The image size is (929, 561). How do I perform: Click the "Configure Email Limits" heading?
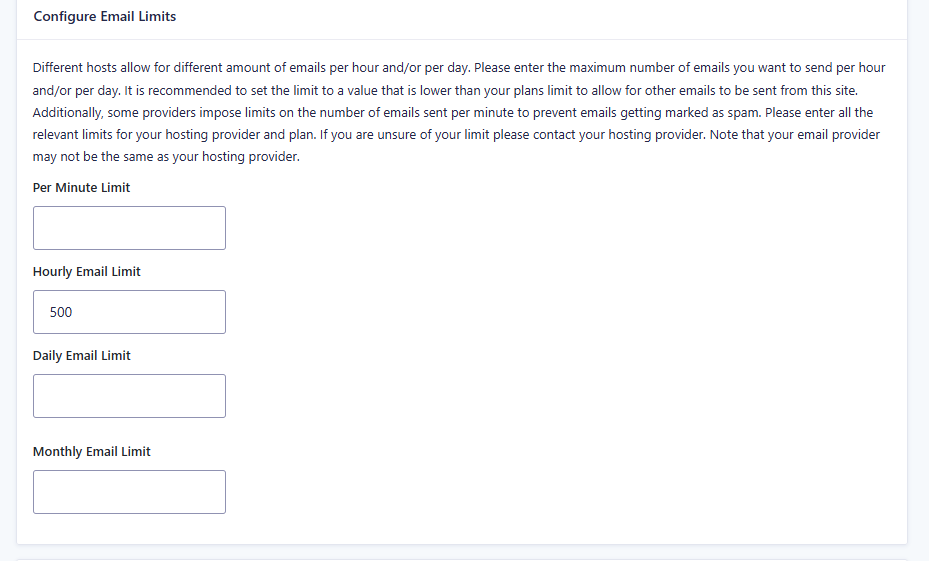point(104,17)
